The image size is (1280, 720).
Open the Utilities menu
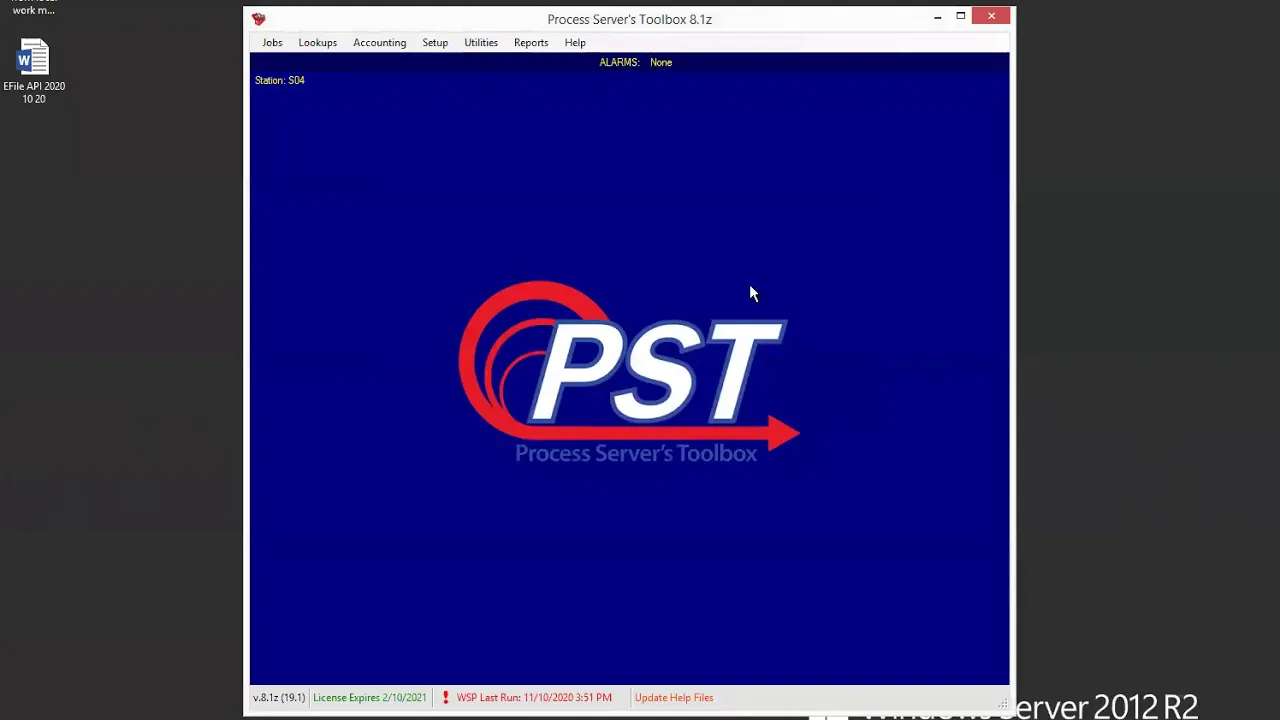click(480, 43)
